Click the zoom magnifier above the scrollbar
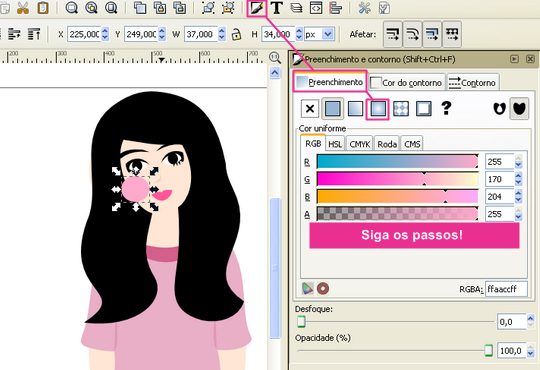 tap(275, 58)
